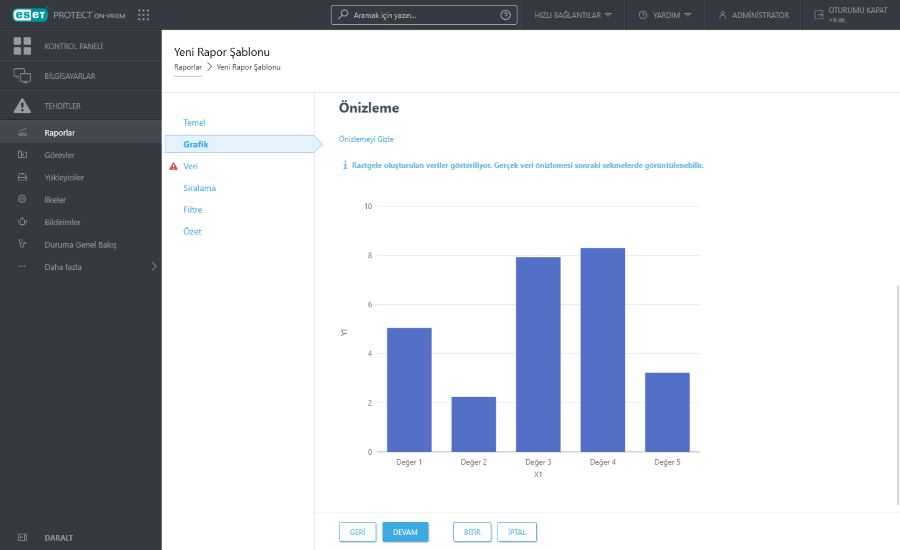Expand the Hızlı Bağlantılar dropdown
Viewport: 900px width, 550px height.
point(573,15)
